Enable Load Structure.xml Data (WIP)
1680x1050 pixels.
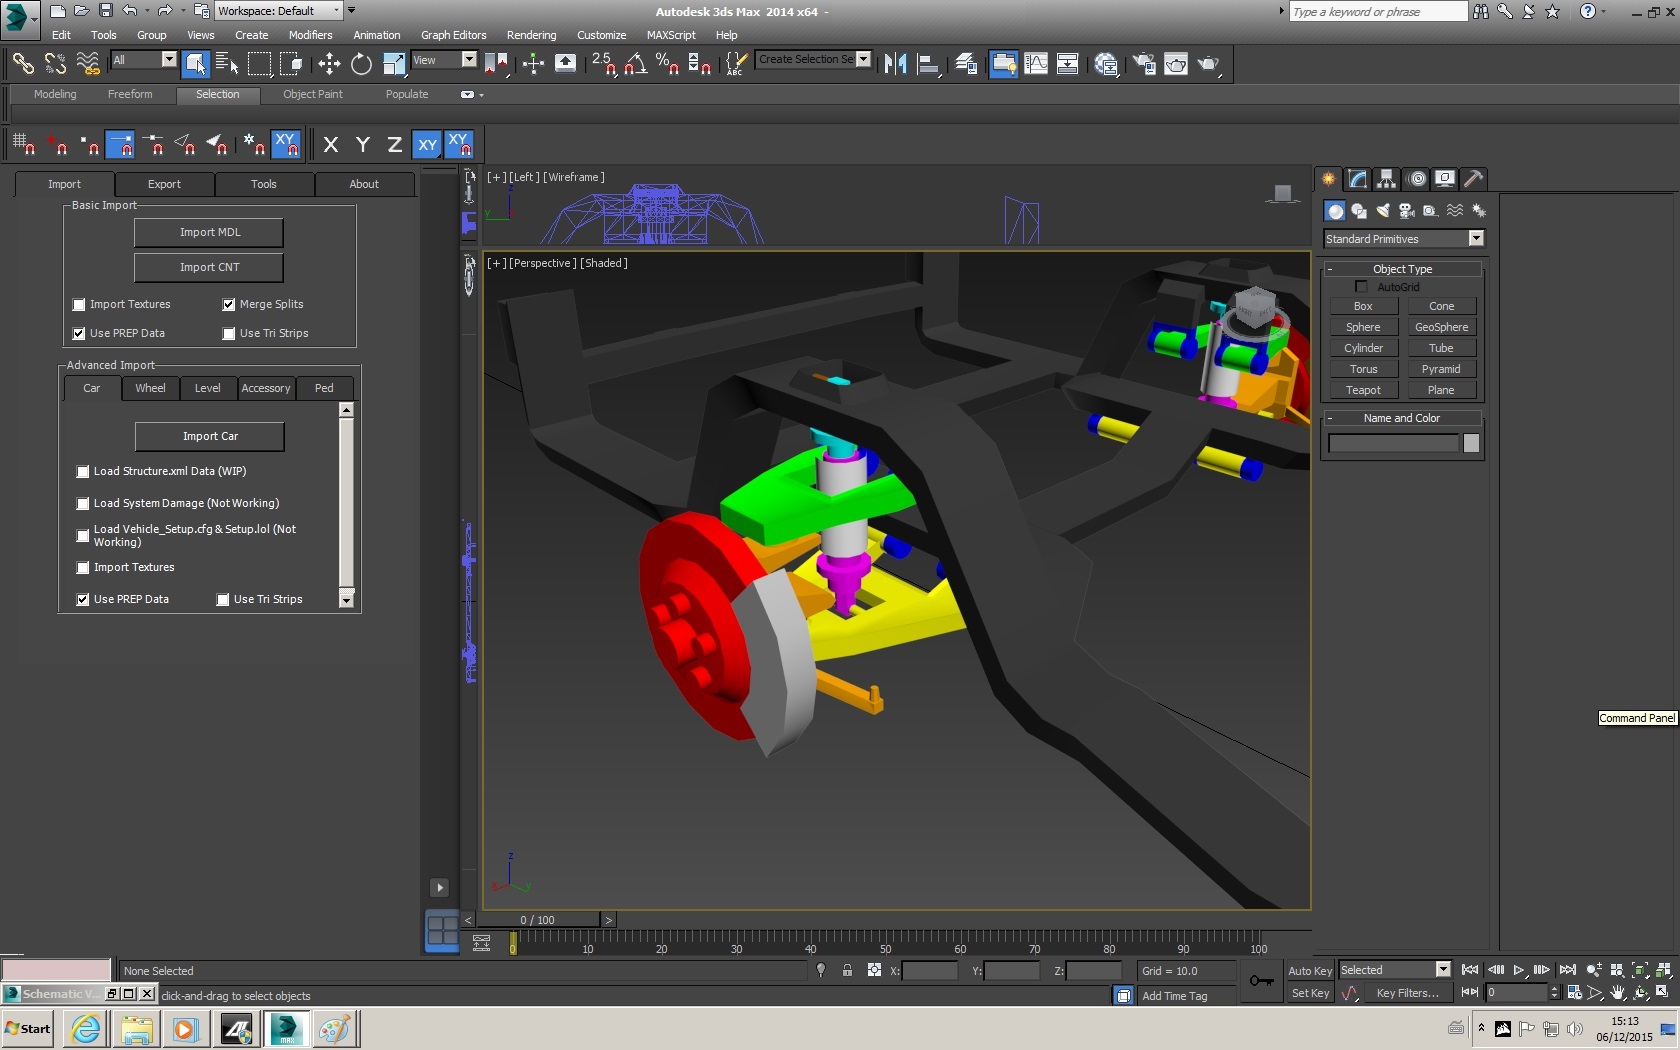(x=83, y=472)
